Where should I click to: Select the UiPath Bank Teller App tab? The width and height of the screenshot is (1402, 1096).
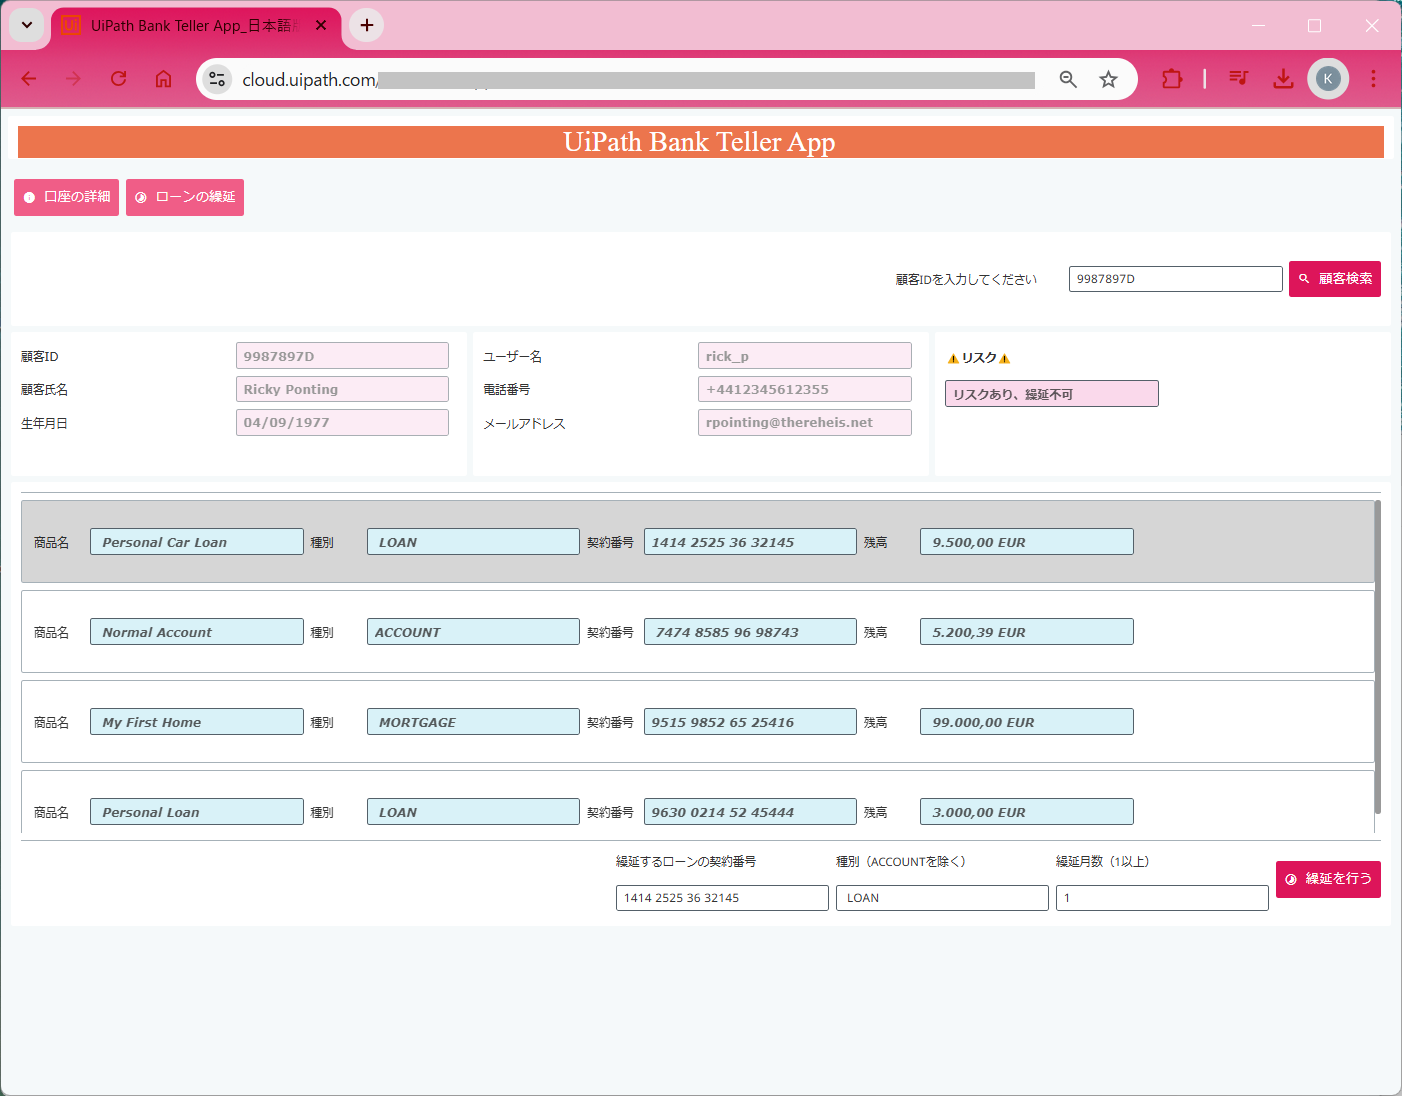[196, 26]
